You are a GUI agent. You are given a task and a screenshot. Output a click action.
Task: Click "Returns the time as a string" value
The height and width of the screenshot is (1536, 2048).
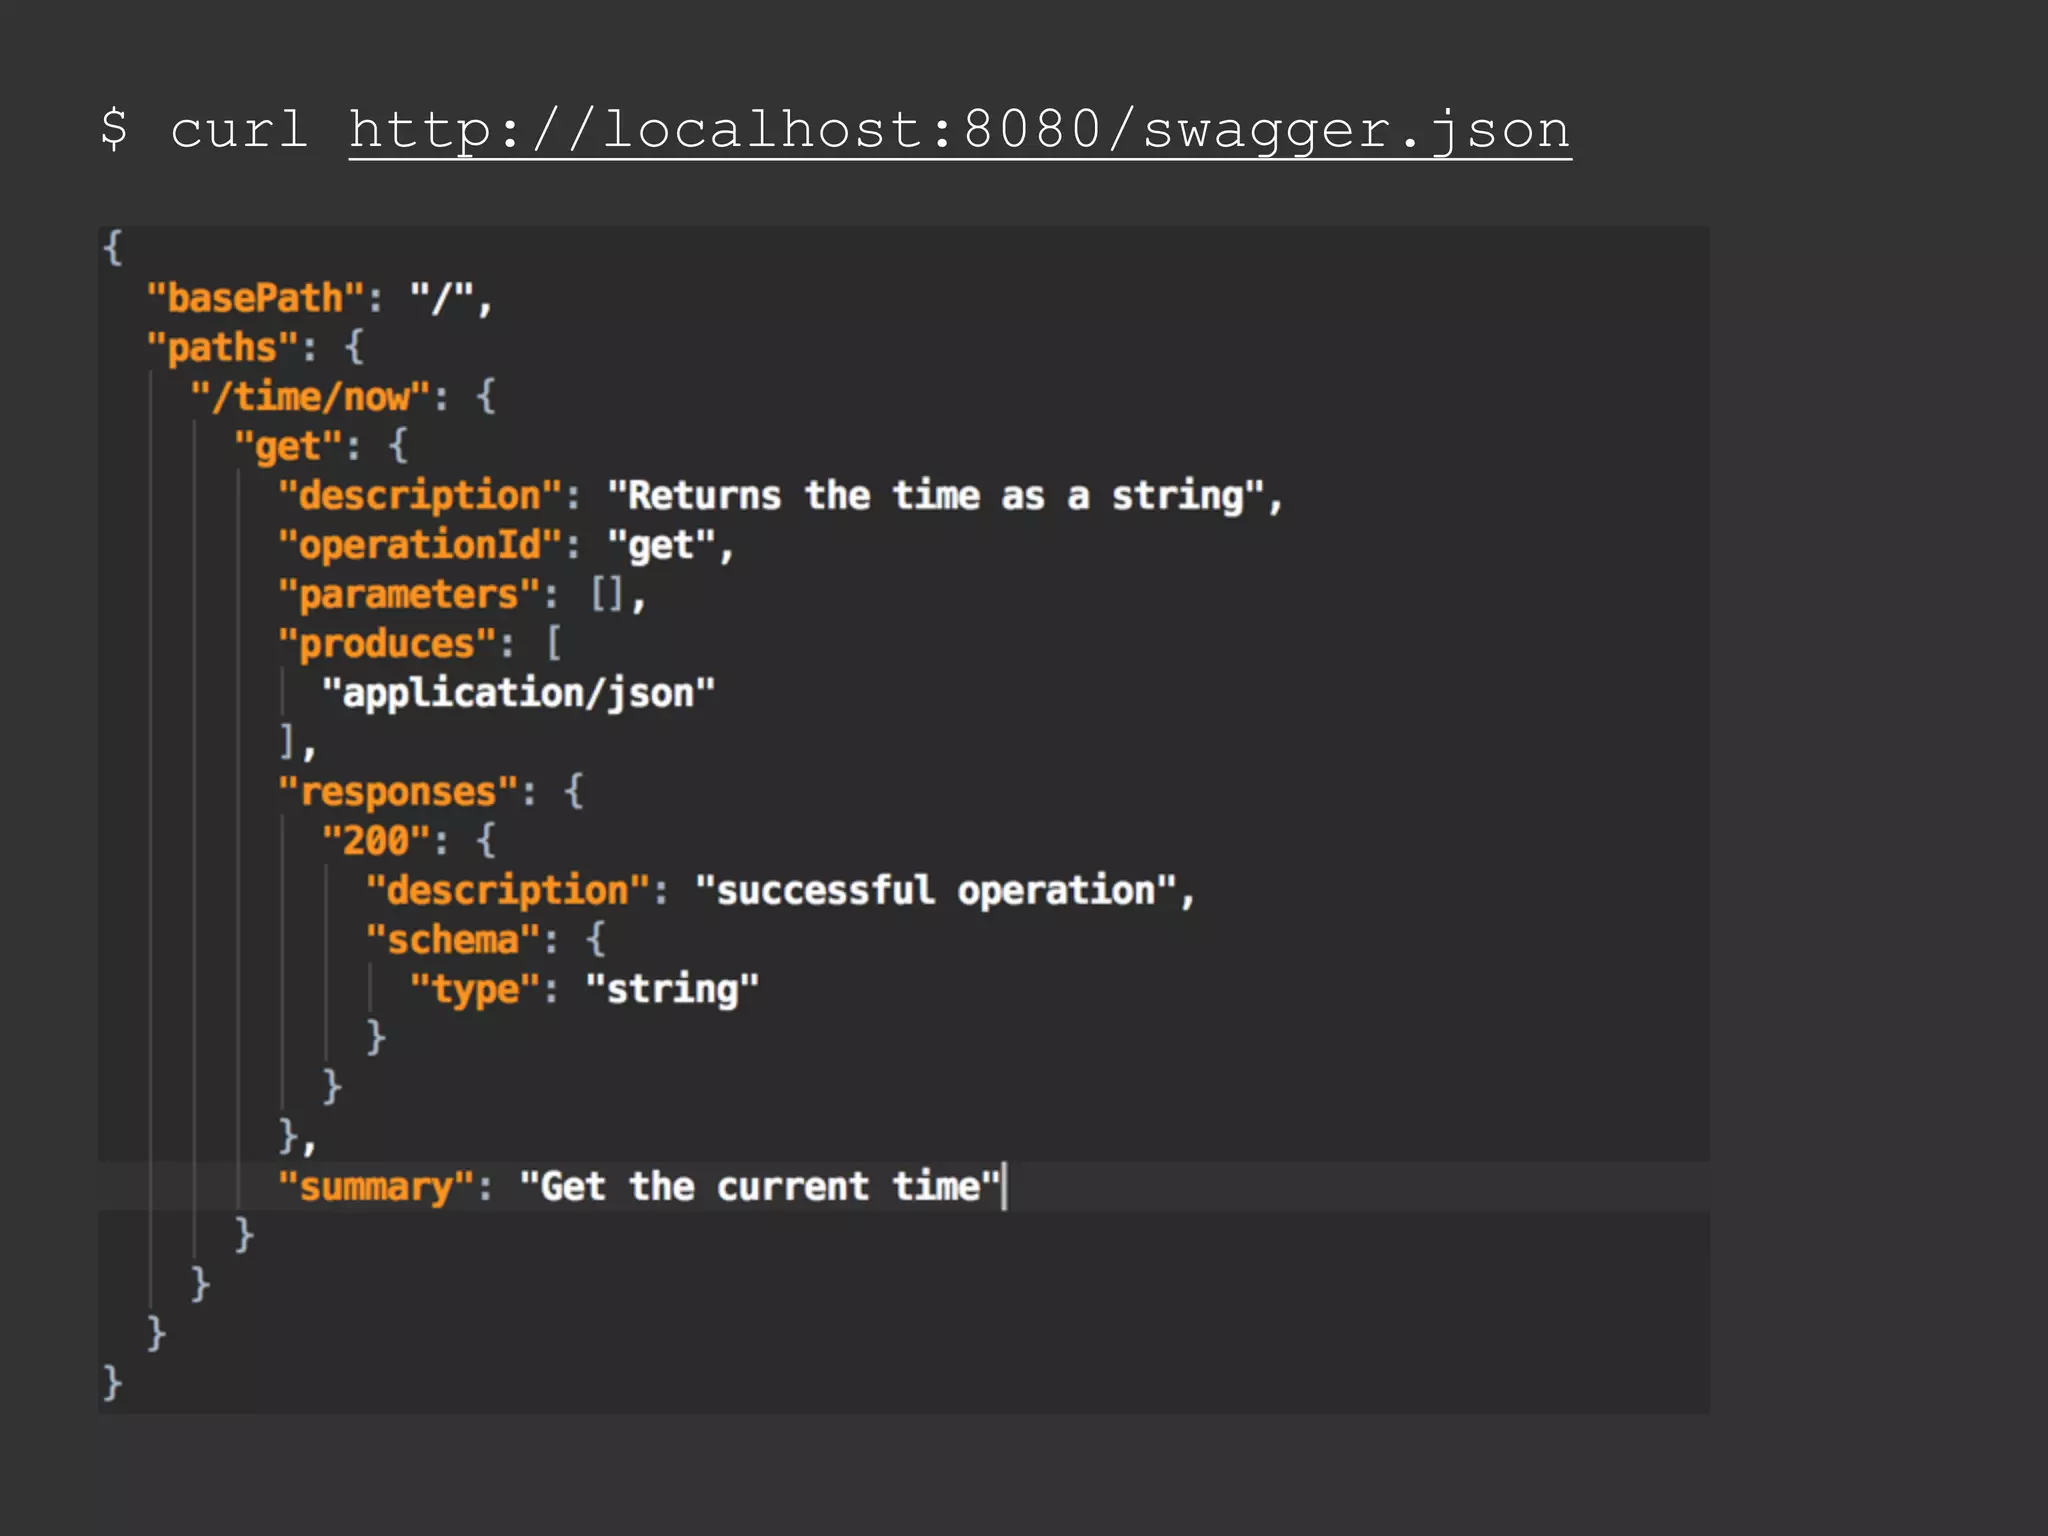tap(936, 496)
